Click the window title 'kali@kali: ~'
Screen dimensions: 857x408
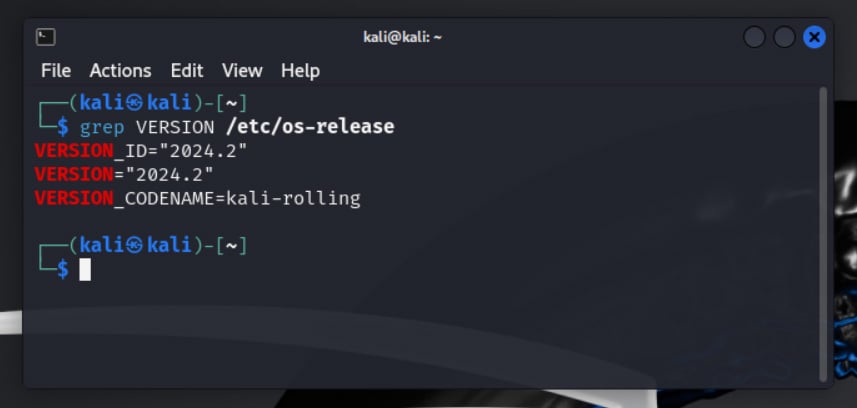tap(402, 37)
